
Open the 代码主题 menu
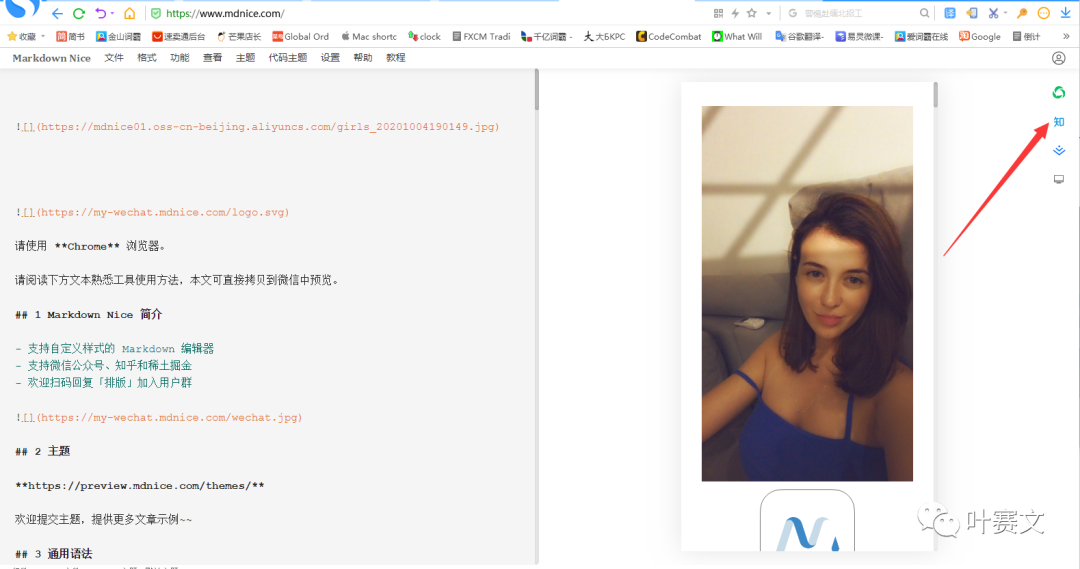click(x=288, y=58)
